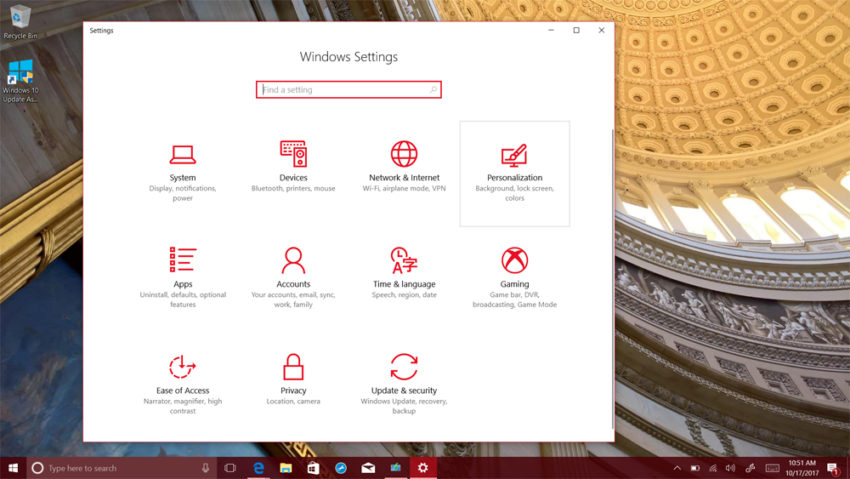Open the Recycle Bin desktop icon

click(x=20, y=22)
